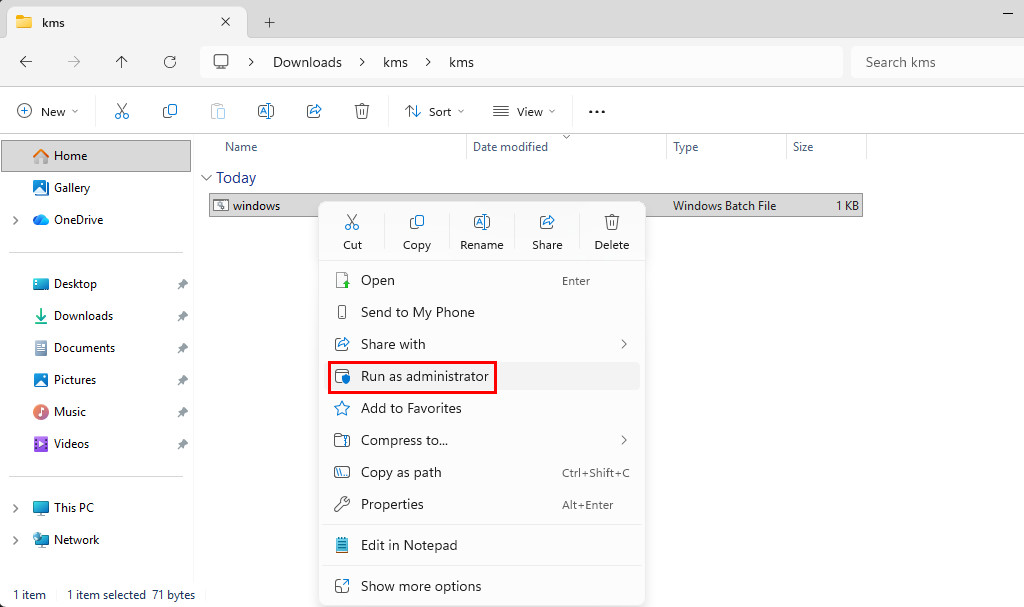Open the View dropdown menu

525,111
